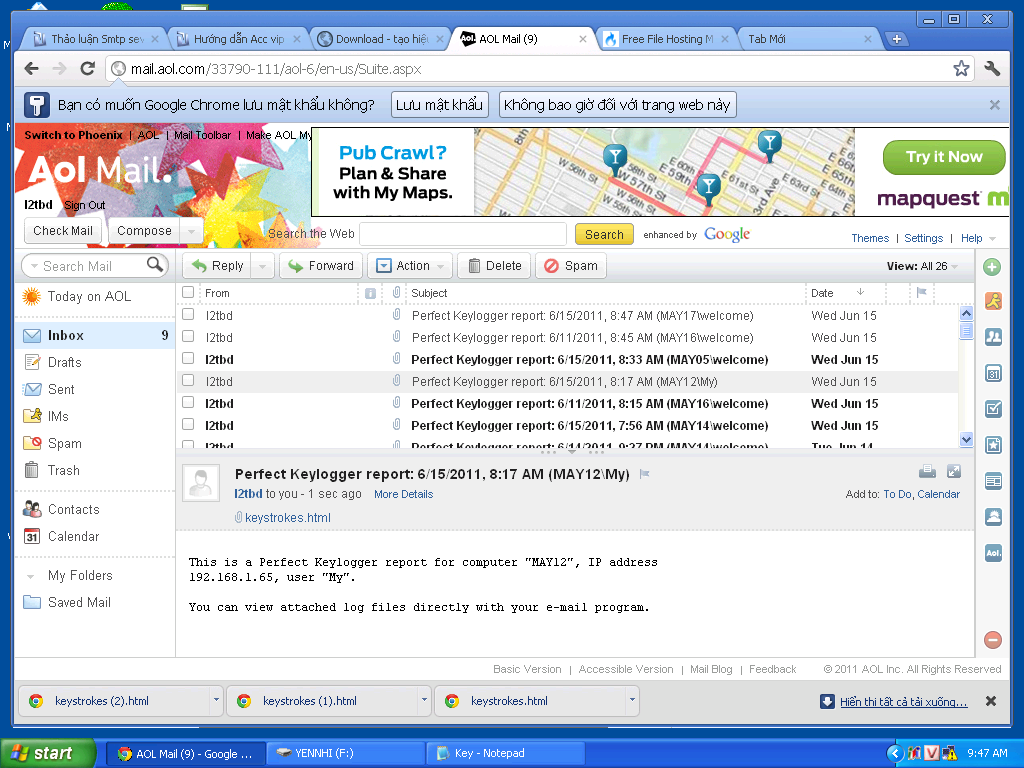The height and width of the screenshot is (768, 1024).
Task: Tick the select-all checkbox in the From header
Action: click(188, 292)
